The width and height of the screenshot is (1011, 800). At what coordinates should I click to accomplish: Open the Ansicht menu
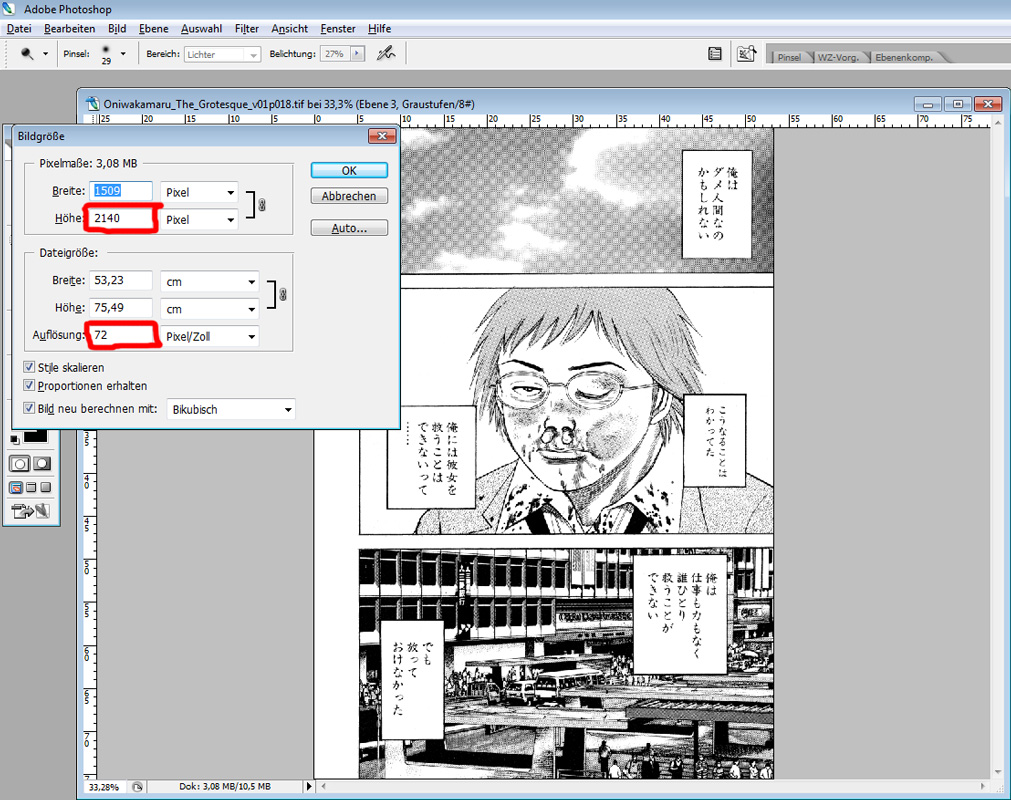290,28
